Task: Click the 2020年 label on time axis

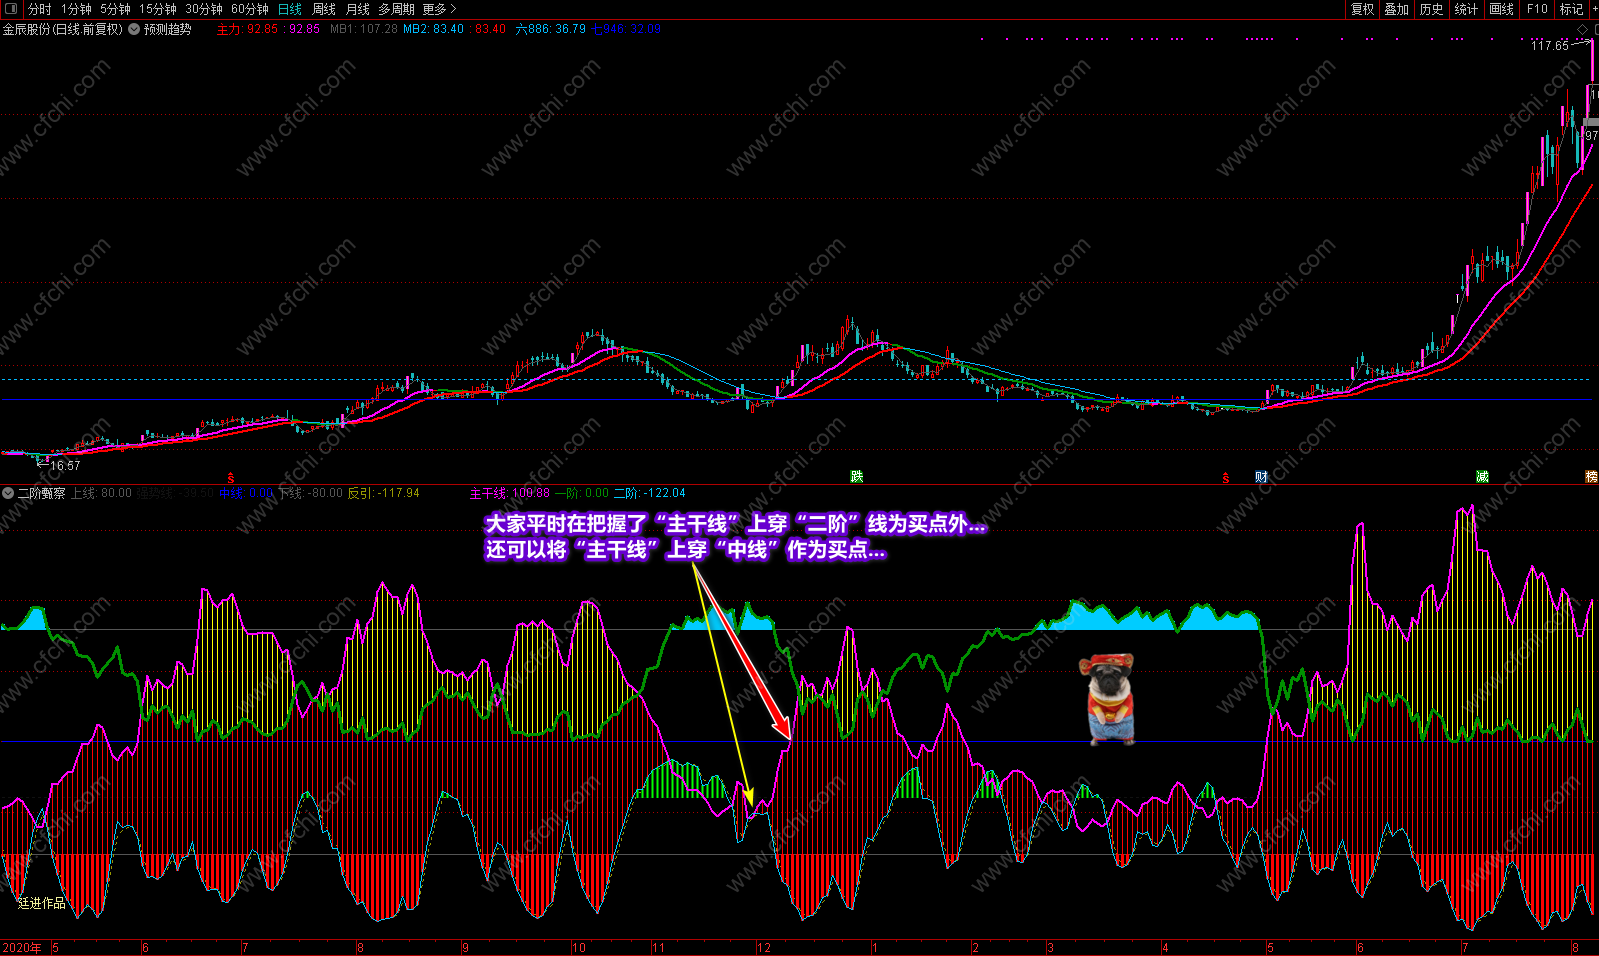Action: pyautogui.click(x=22, y=948)
